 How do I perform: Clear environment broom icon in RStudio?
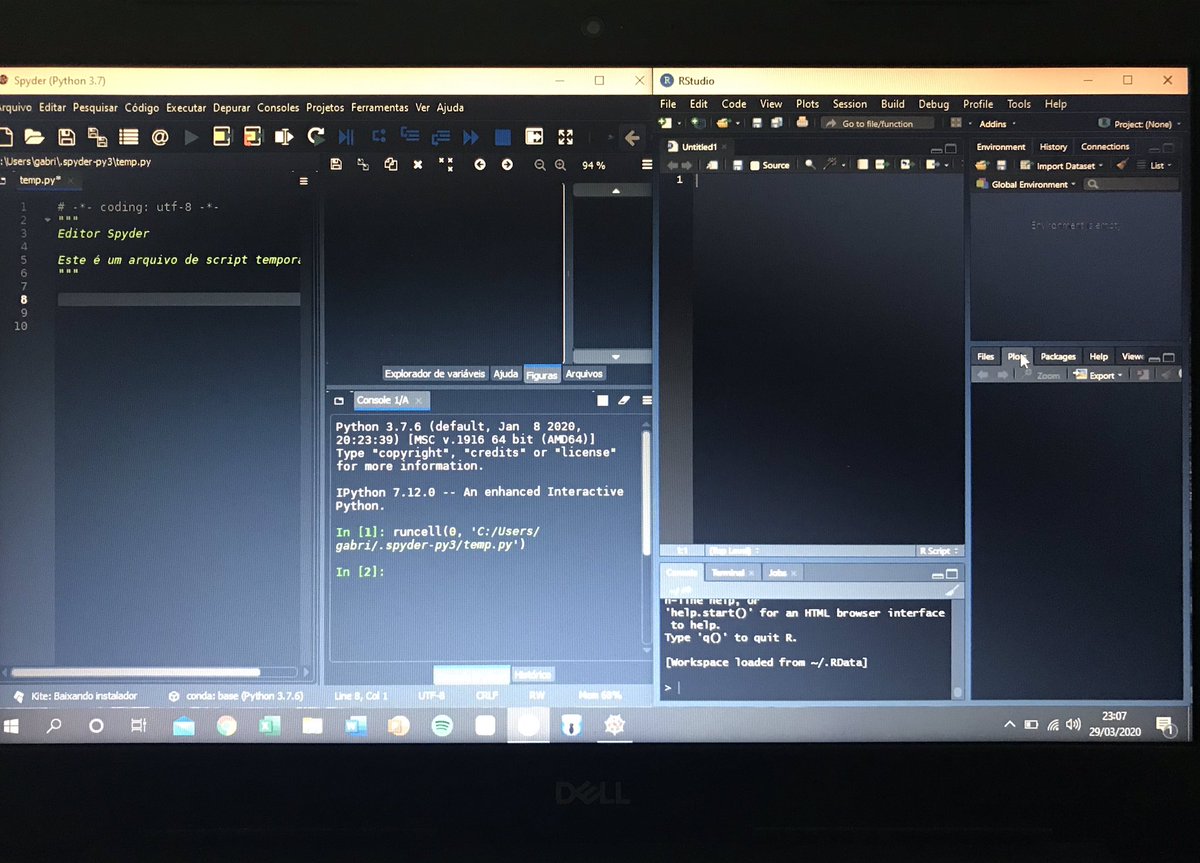click(x=1122, y=165)
